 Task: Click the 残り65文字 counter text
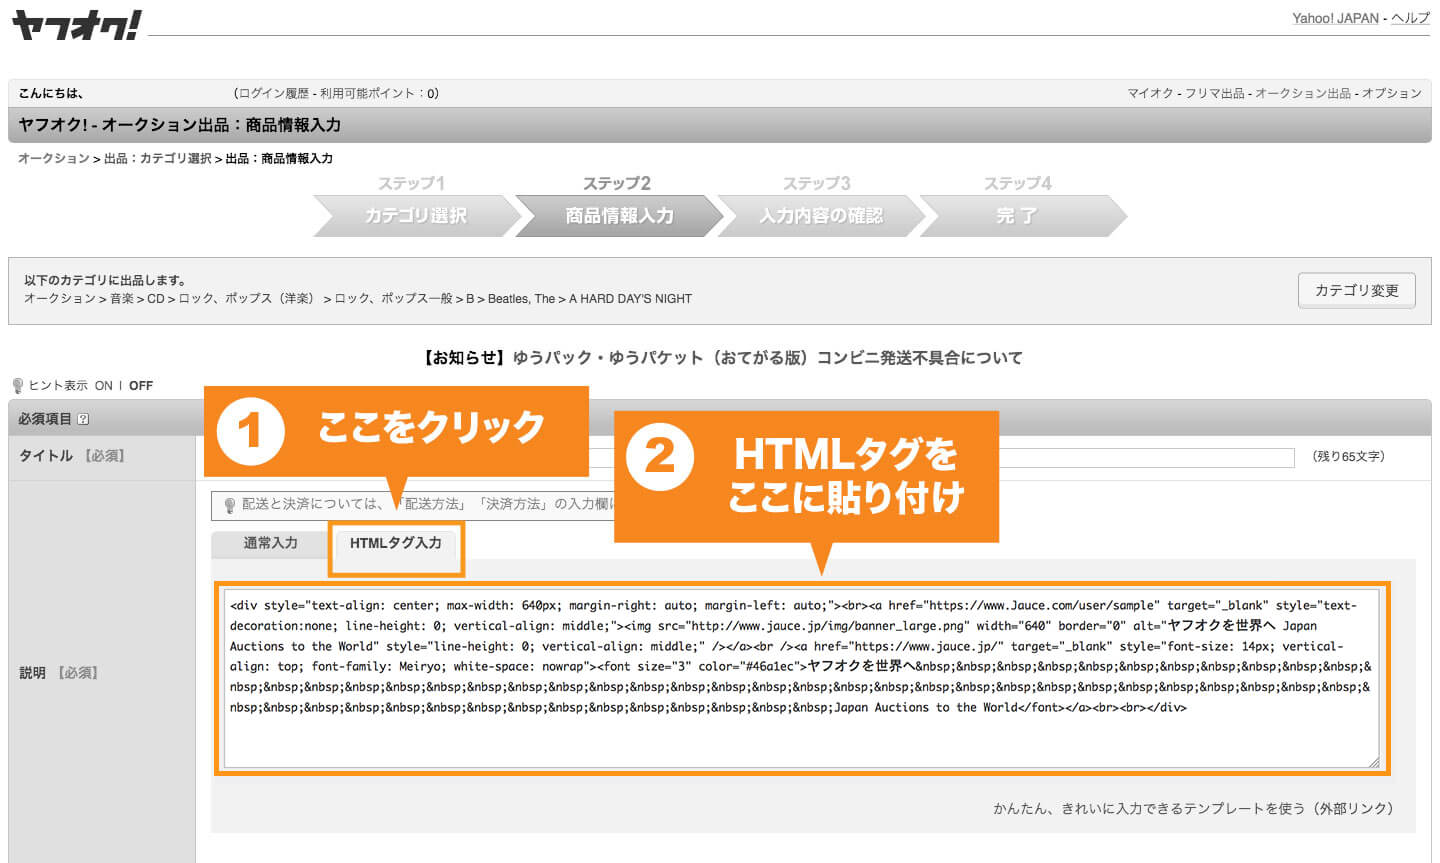[1347, 456]
